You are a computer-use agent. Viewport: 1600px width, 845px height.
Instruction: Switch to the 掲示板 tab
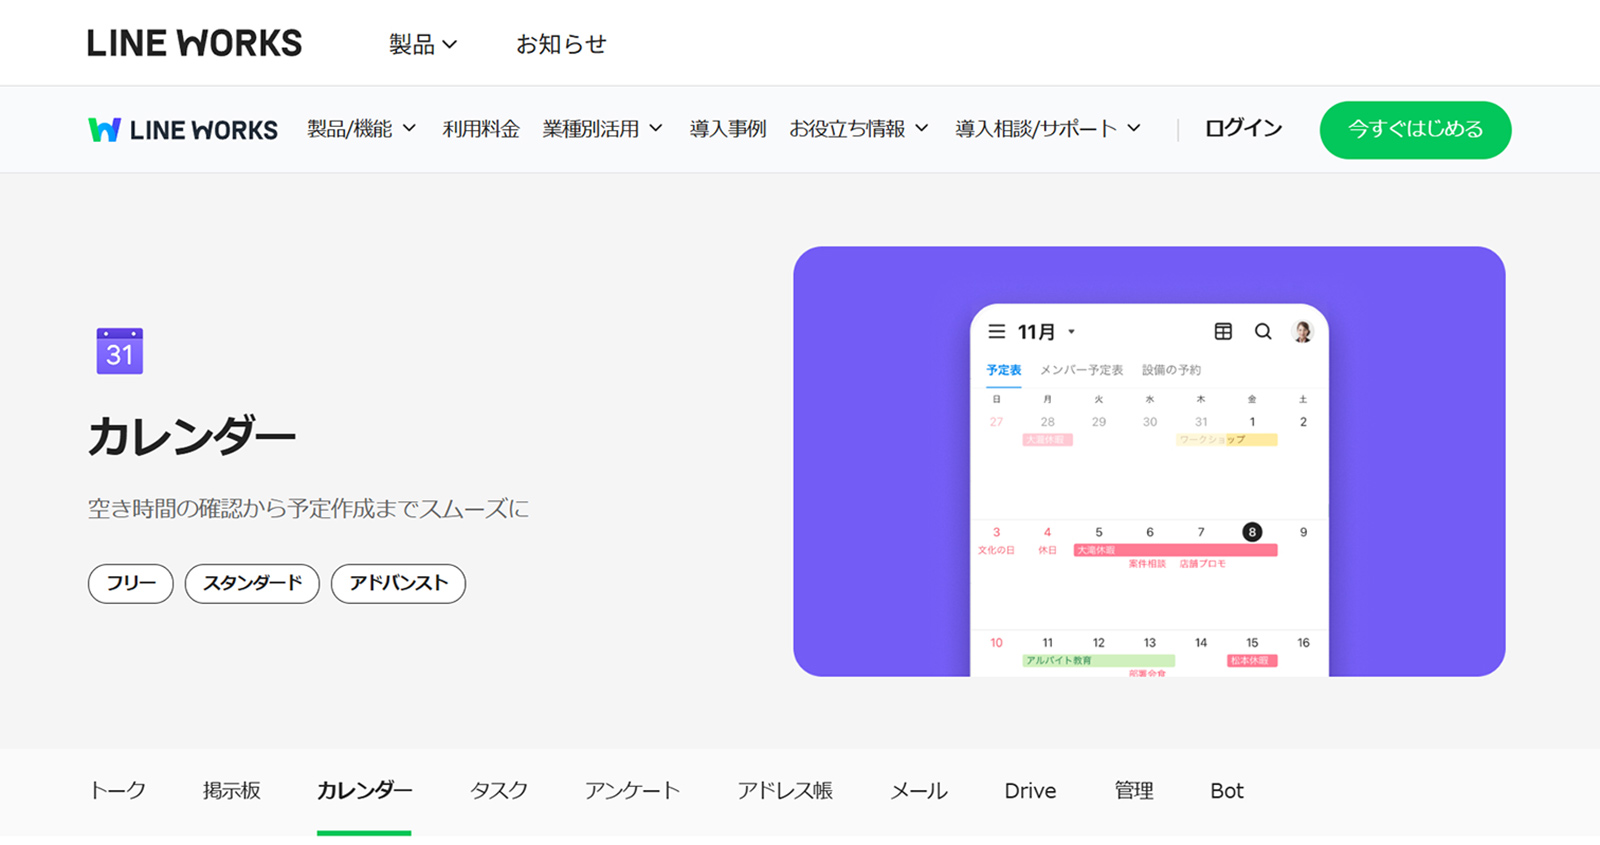point(232,791)
